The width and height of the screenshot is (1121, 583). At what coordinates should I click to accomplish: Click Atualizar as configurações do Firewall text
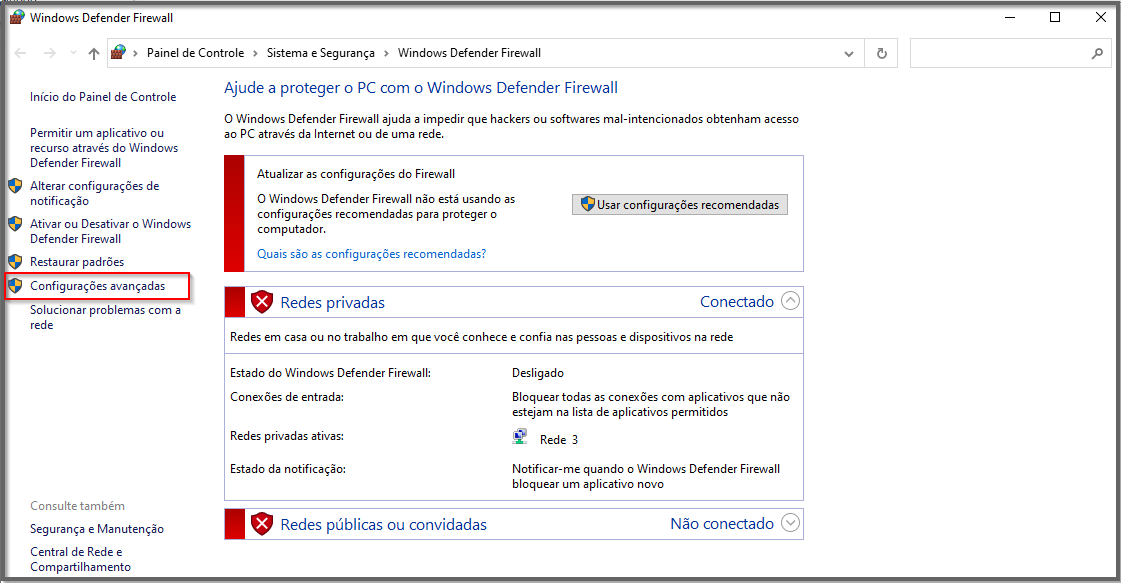[x=356, y=174]
